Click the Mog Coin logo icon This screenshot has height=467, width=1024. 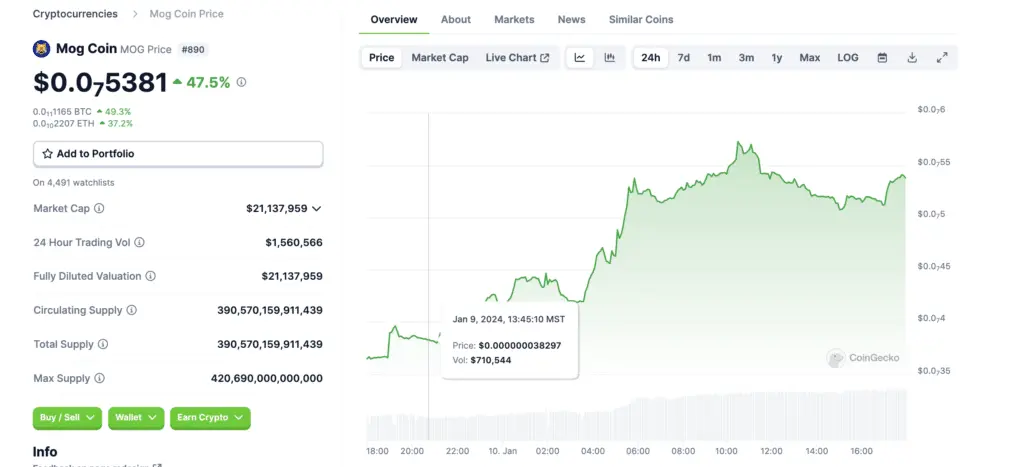click(x=42, y=49)
